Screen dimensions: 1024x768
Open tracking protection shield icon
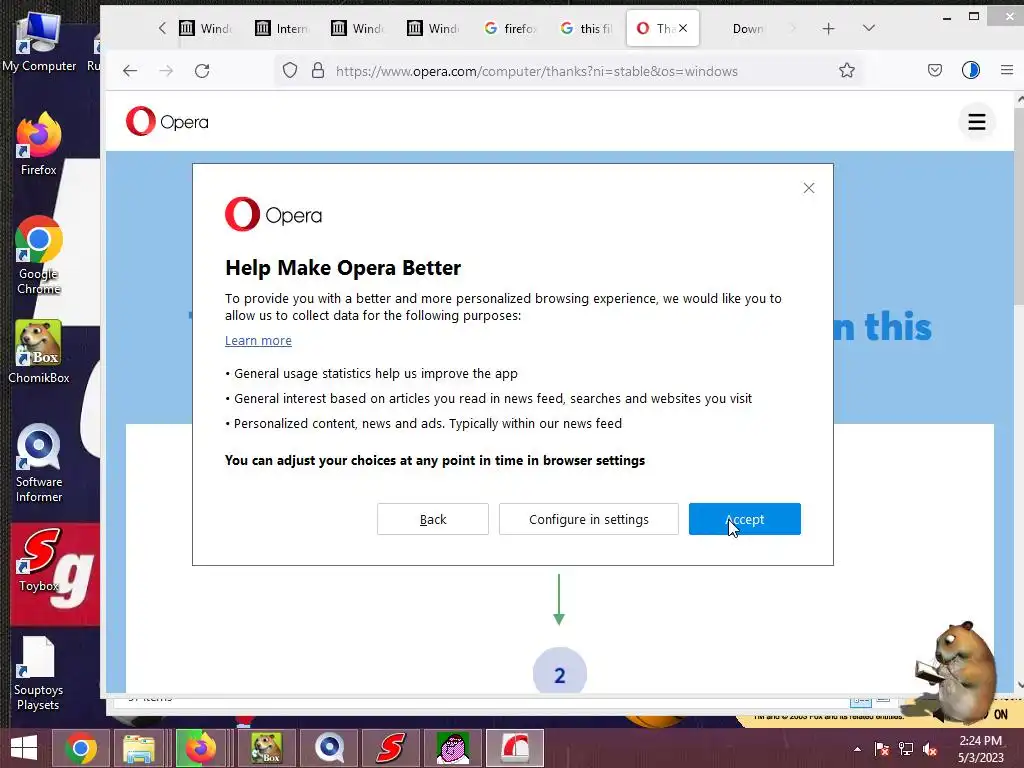click(x=290, y=71)
